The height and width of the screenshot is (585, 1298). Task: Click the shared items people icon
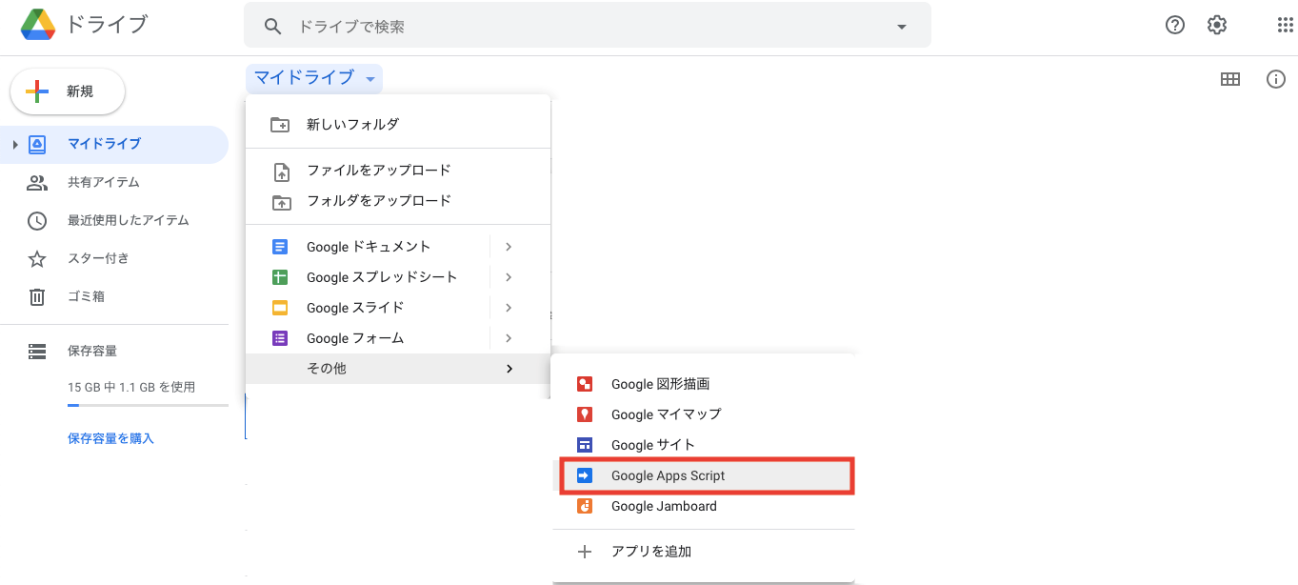pos(37,183)
